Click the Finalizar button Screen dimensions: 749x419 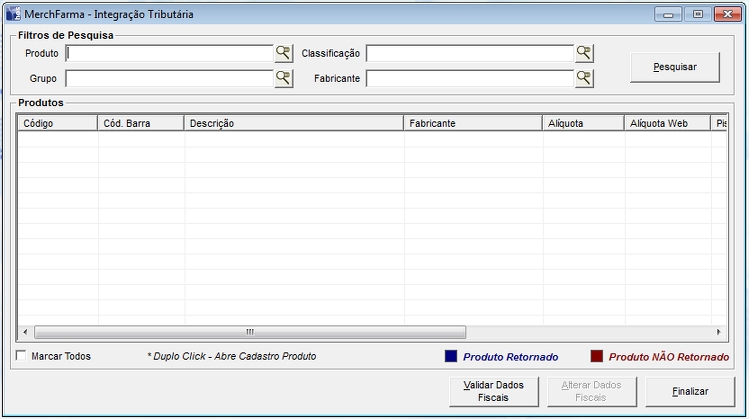tap(690, 391)
